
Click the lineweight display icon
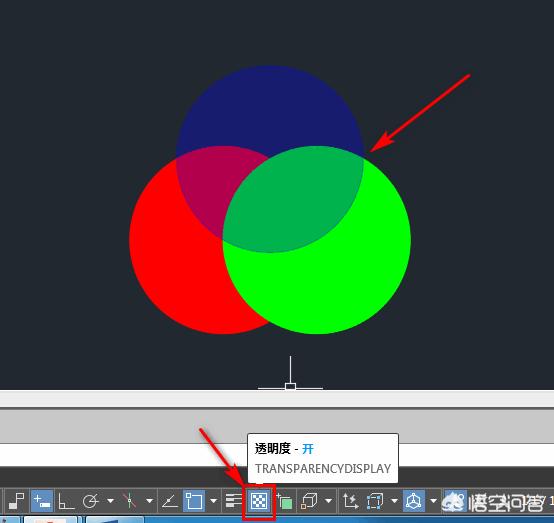click(x=233, y=501)
